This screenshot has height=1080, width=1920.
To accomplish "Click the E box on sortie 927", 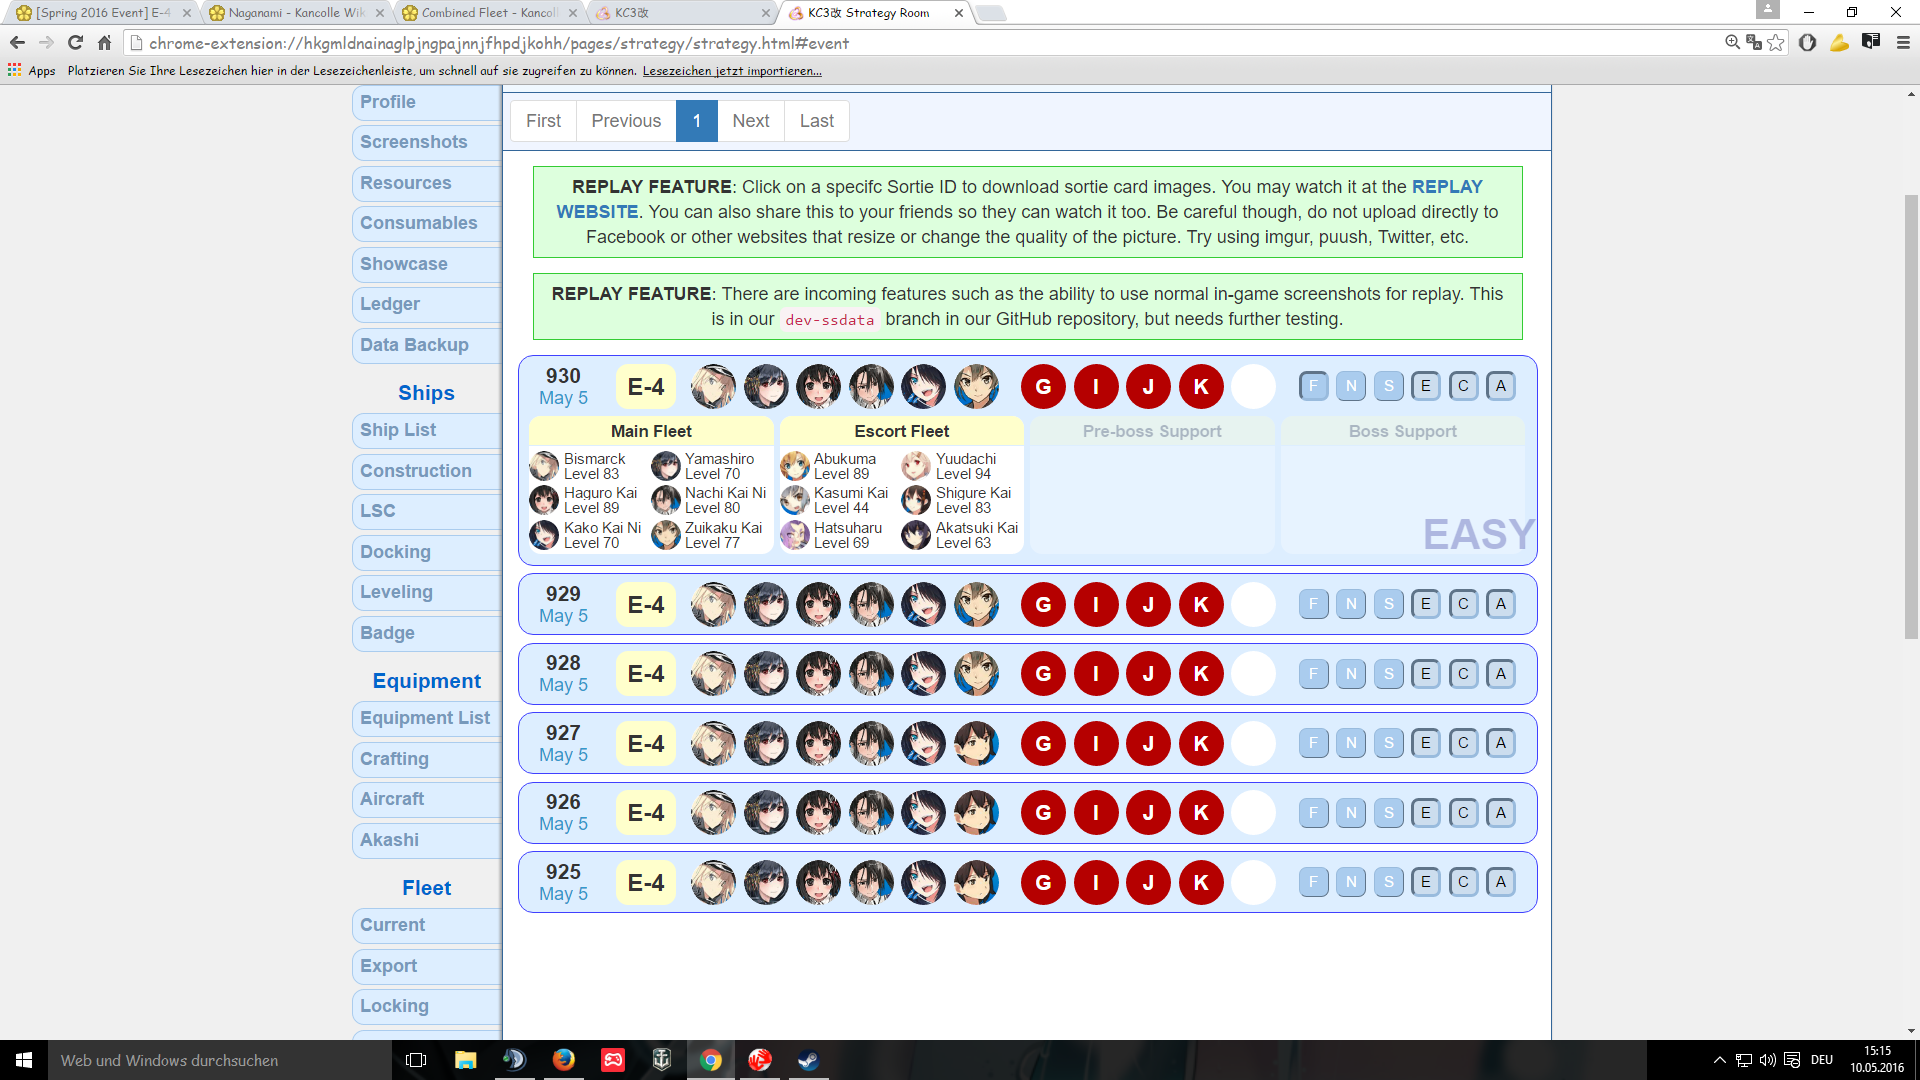I will pos(1426,743).
